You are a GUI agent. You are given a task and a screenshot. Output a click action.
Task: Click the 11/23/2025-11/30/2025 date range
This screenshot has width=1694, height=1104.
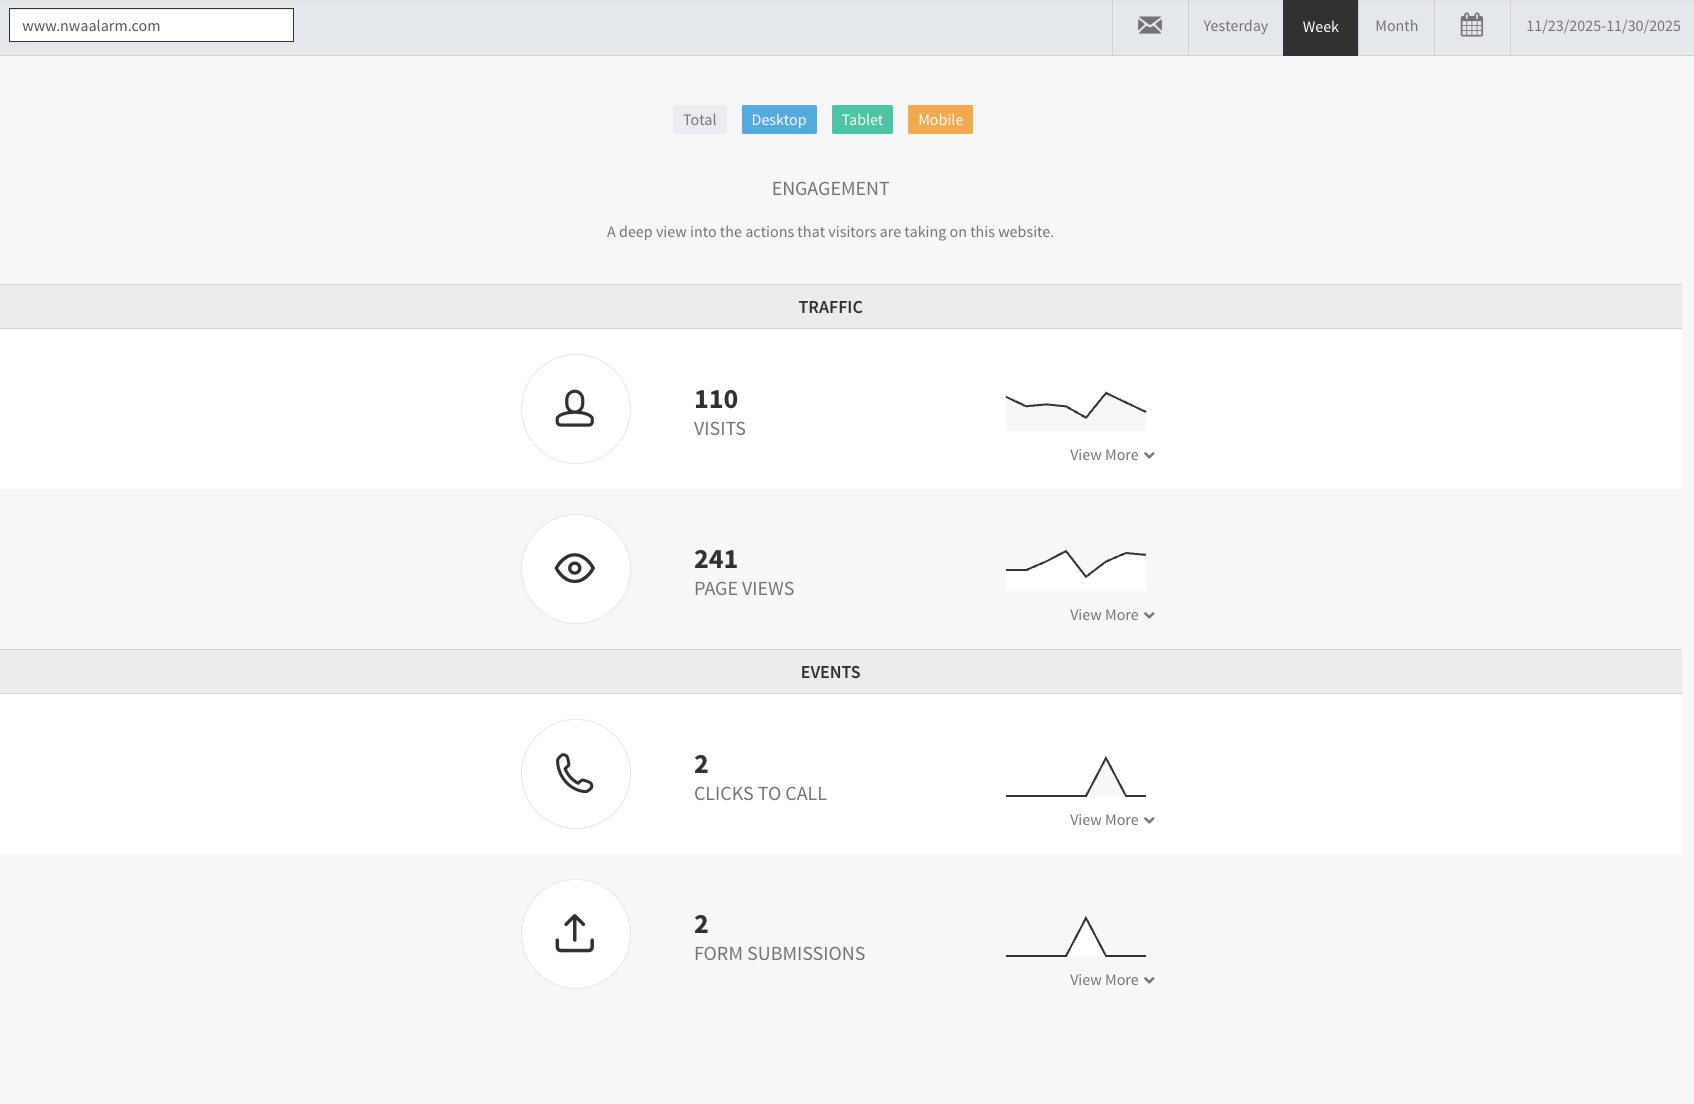point(1603,27)
